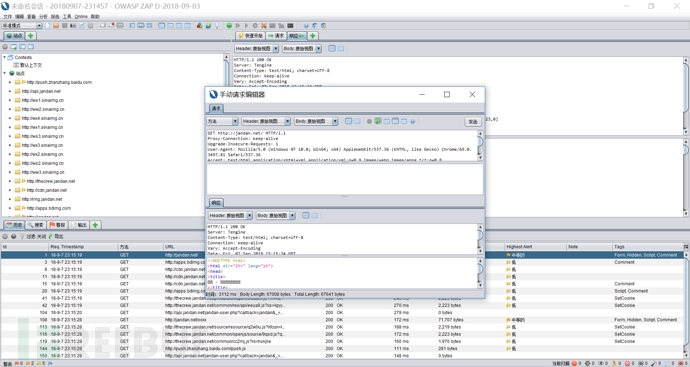Image resolution: width=690 pixels, height=367 pixels.
Task: Open the Body view dropdown in editor request section
Action: click(316, 121)
